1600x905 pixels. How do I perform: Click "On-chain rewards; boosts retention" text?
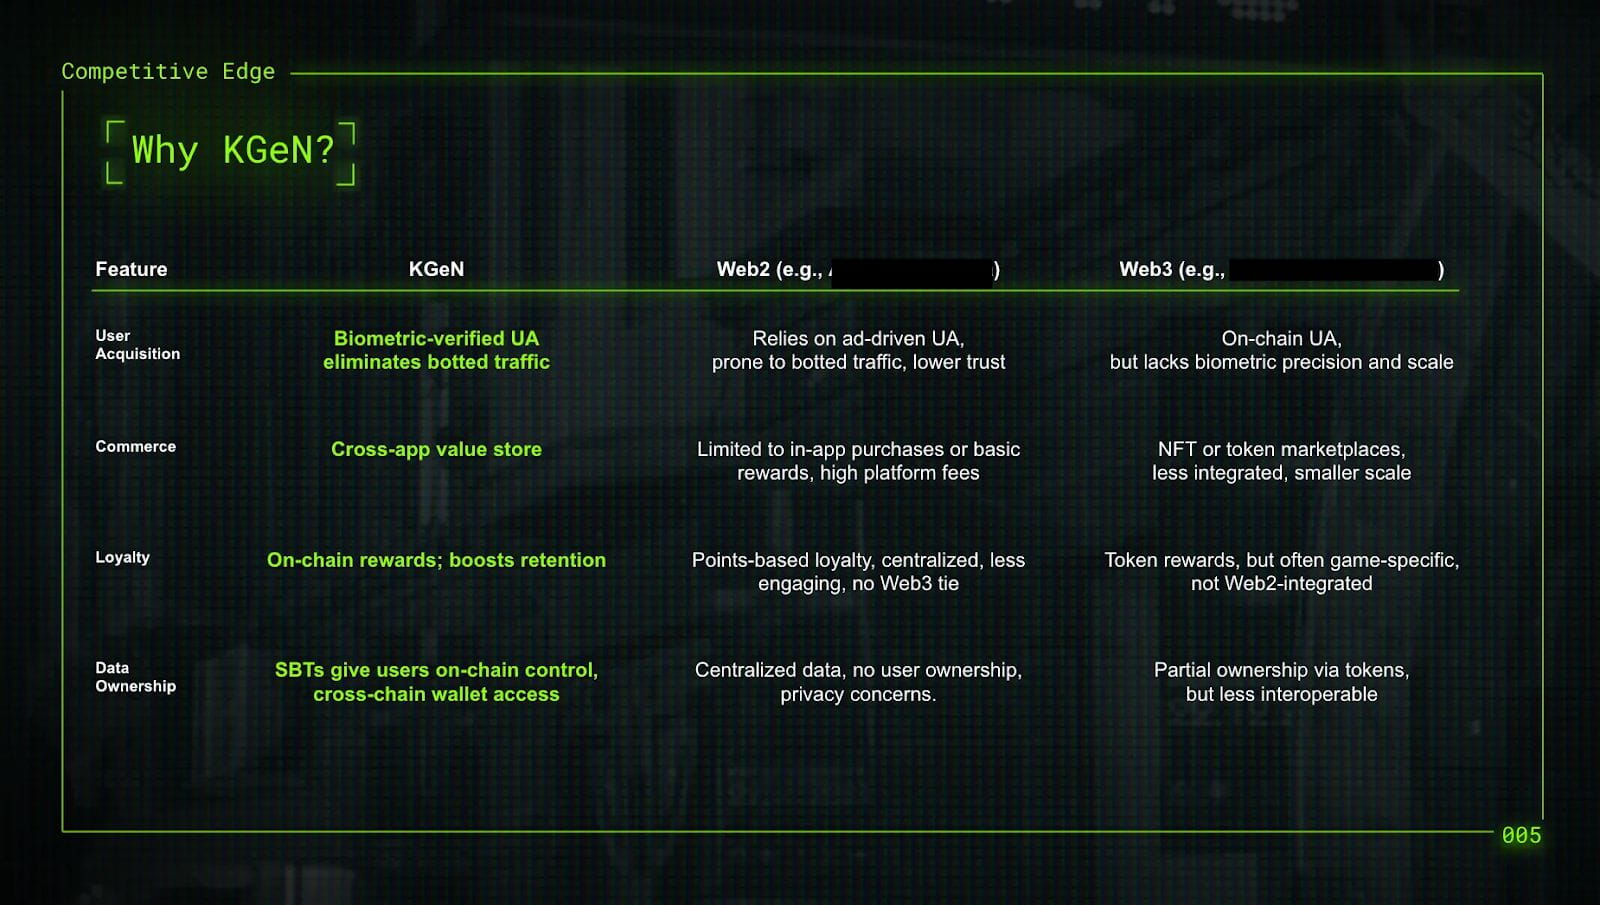pyautogui.click(x=436, y=560)
